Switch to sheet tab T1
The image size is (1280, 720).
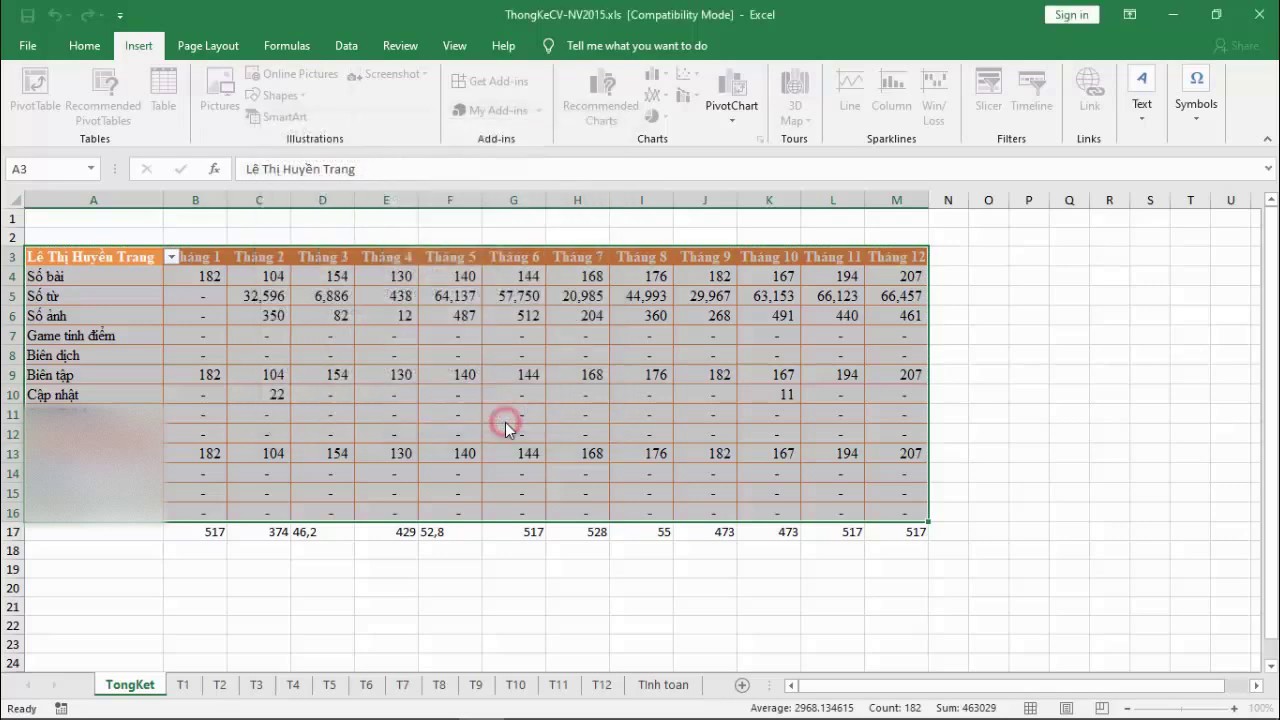183,685
